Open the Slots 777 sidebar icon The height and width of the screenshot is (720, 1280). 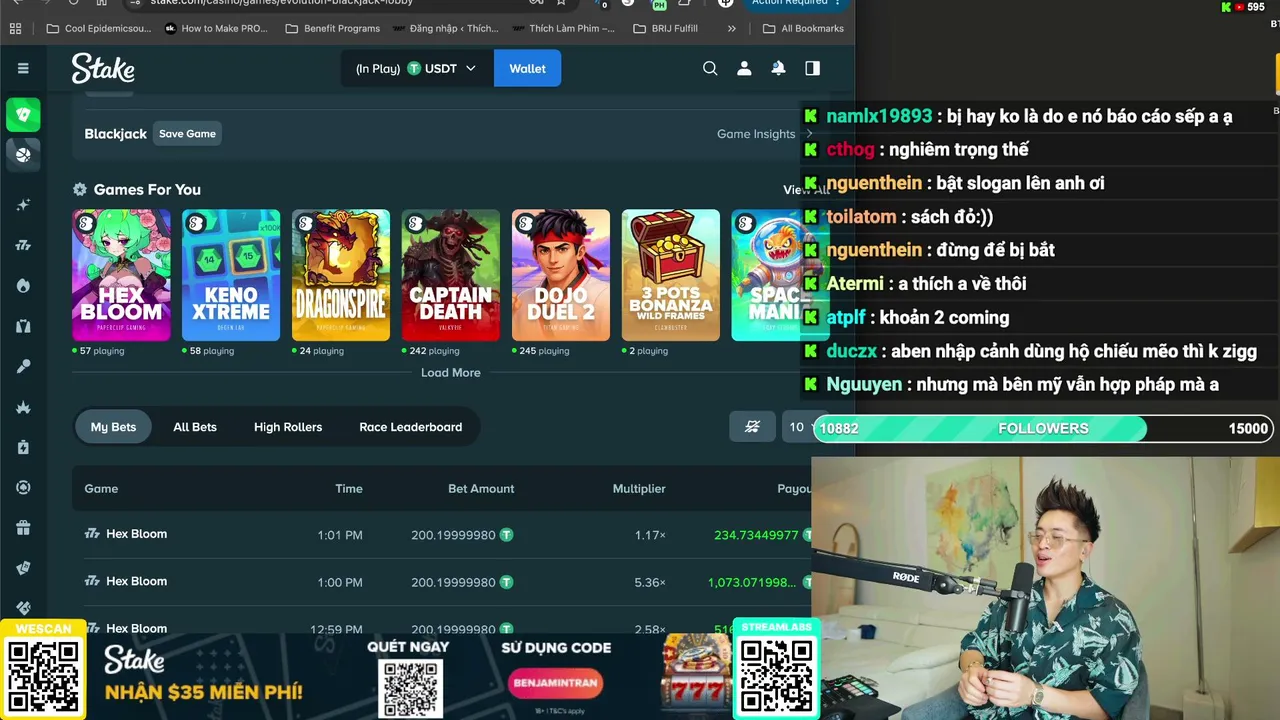click(x=23, y=245)
